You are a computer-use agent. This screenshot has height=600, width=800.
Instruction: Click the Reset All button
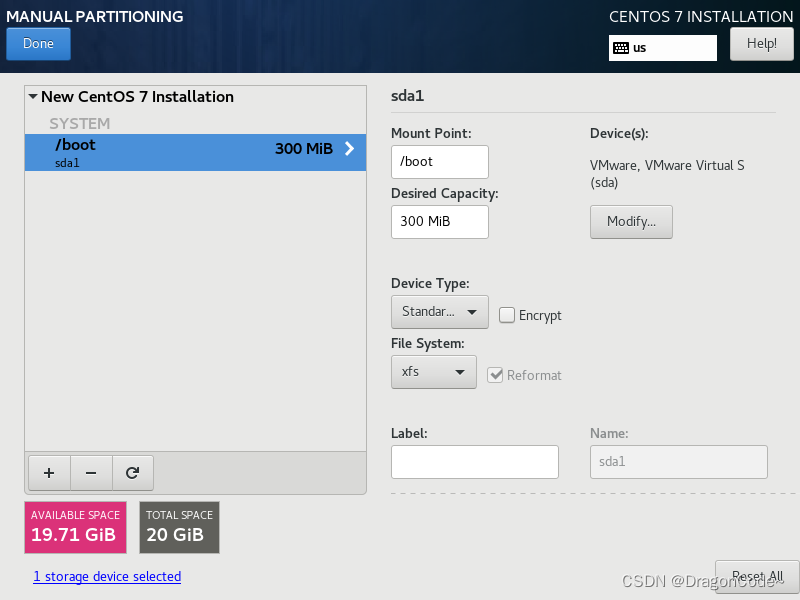(x=756, y=577)
